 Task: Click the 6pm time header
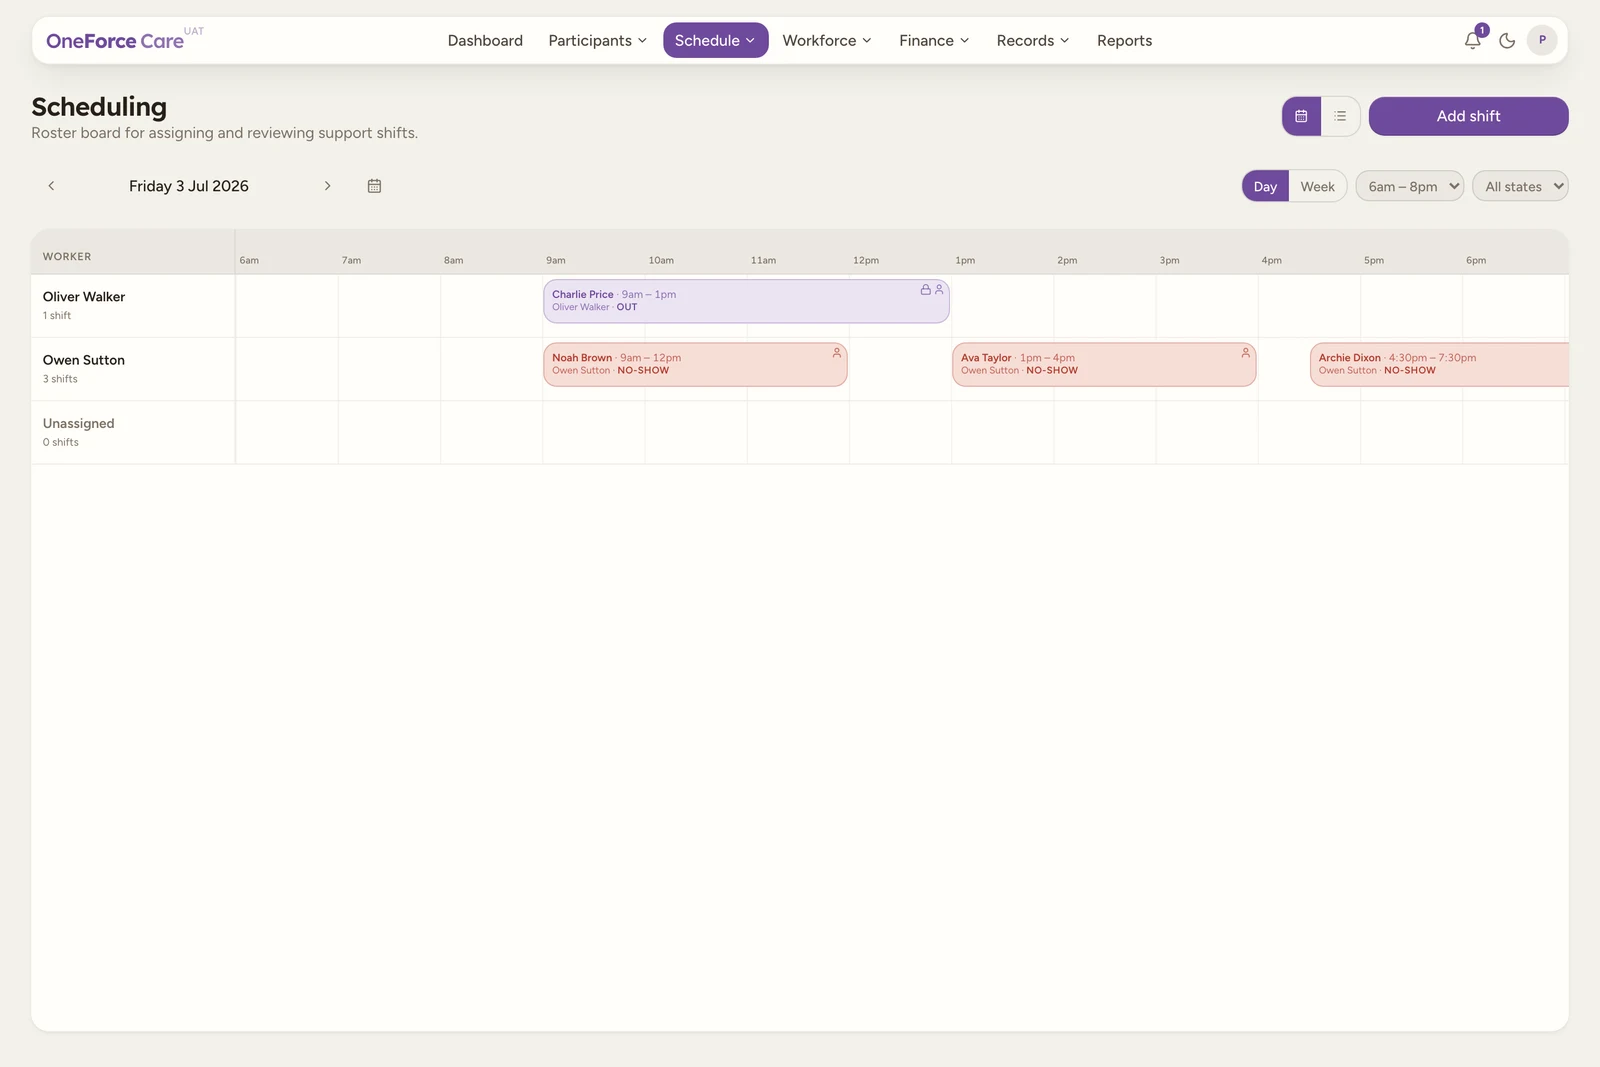coord(1476,260)
